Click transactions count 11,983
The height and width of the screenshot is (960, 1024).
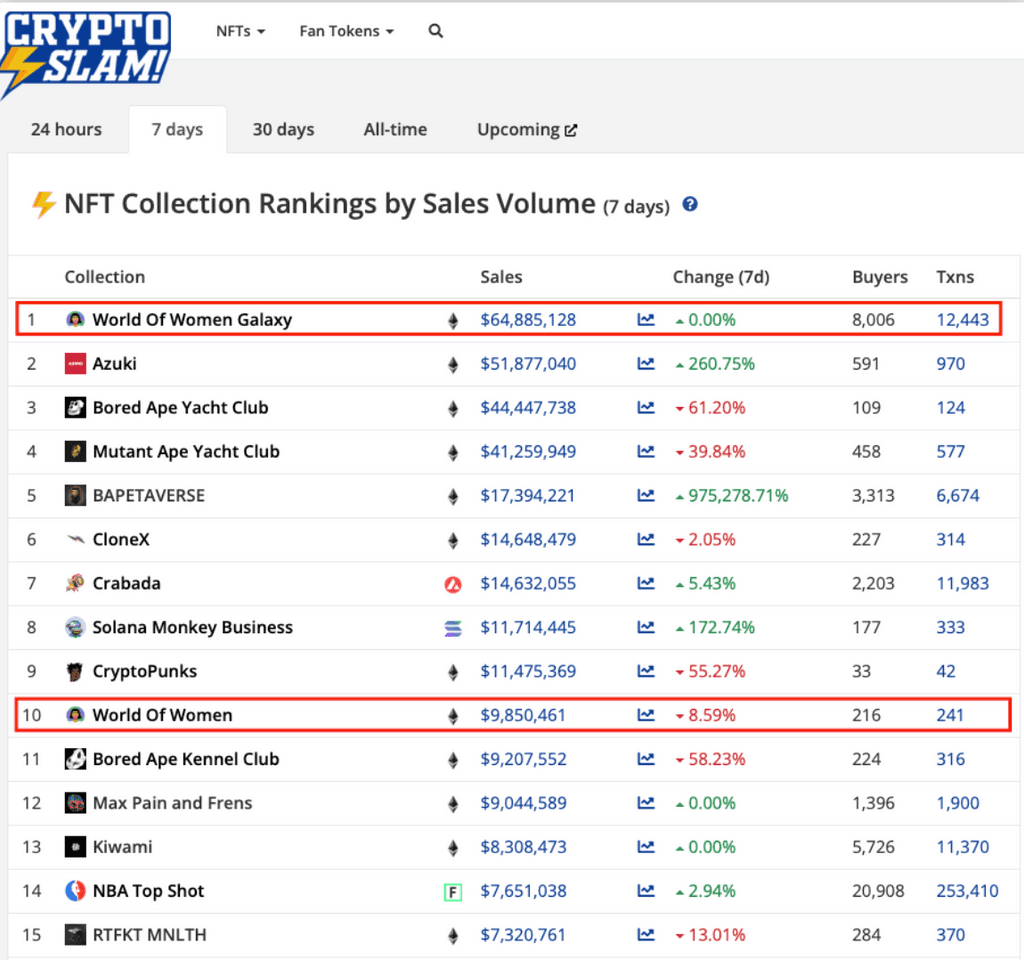(963, 583)
